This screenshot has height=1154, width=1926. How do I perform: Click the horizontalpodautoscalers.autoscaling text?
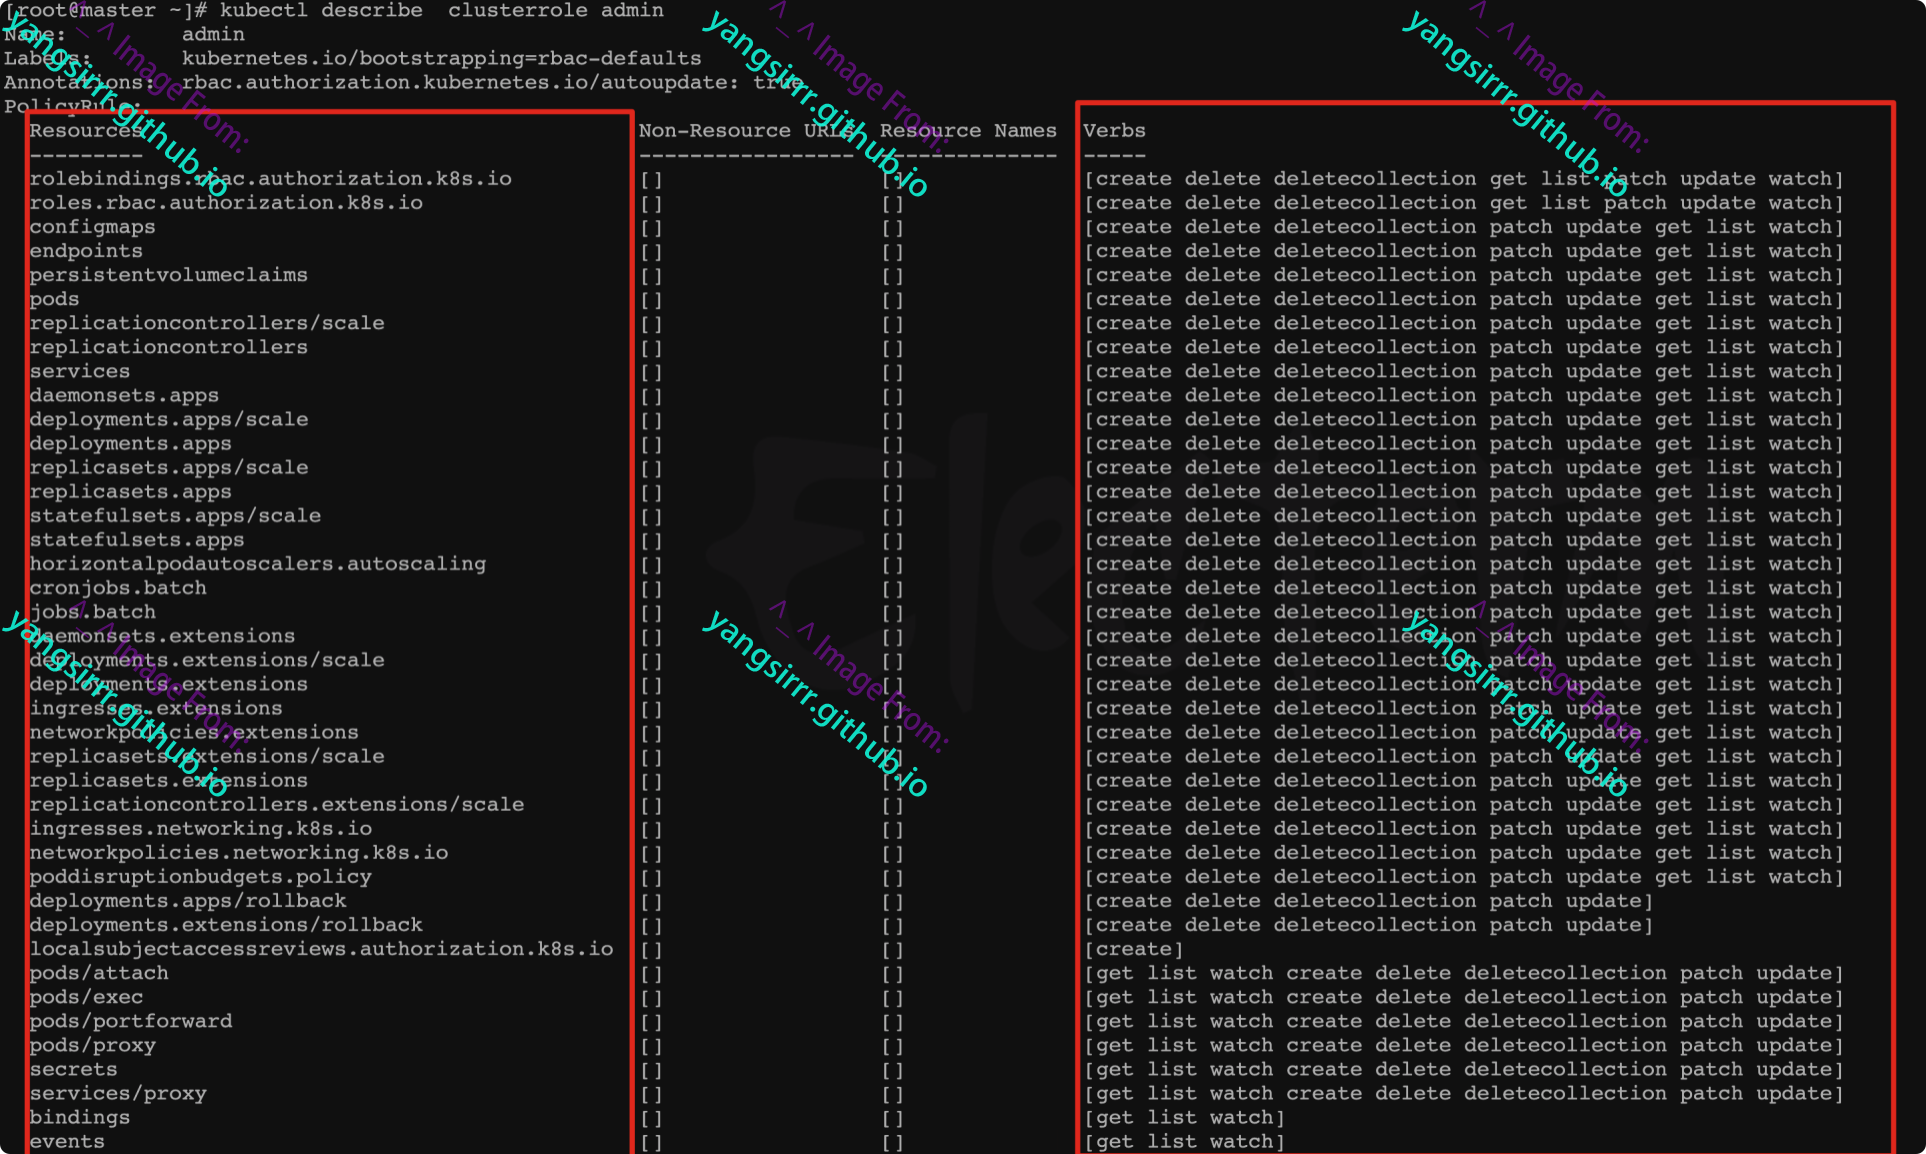tap(257, 564)
